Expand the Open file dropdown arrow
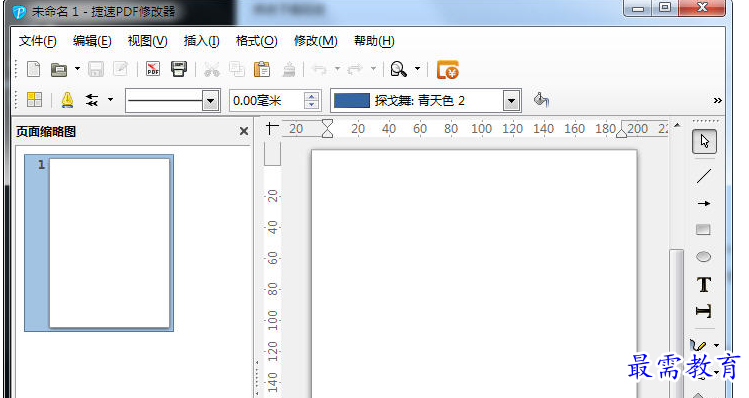Screen dimensions: 749x398 tap(77, 69)
